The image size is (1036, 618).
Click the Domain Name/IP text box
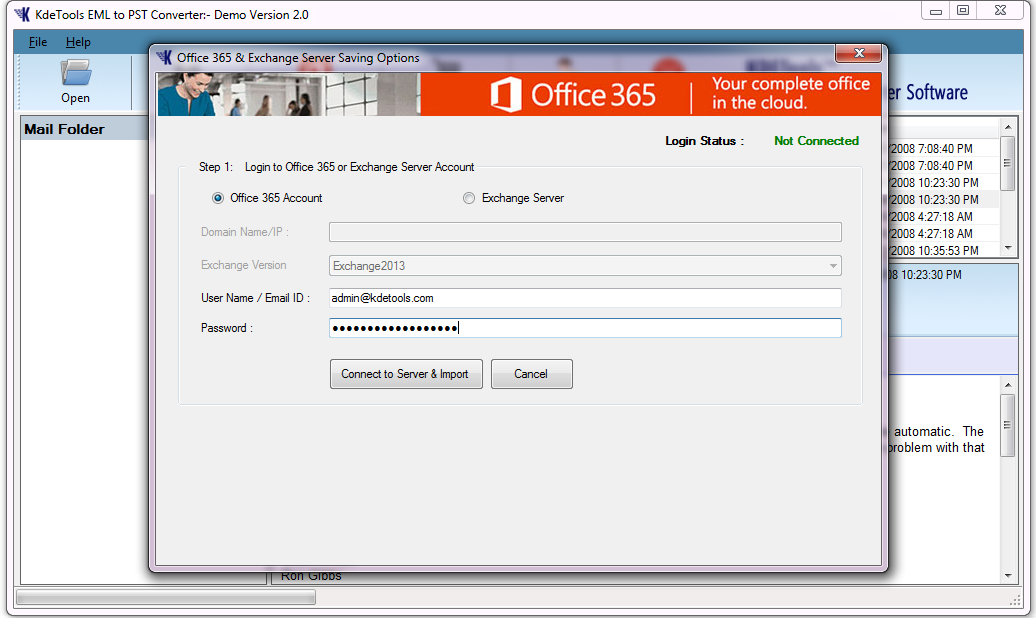point(585,231)
